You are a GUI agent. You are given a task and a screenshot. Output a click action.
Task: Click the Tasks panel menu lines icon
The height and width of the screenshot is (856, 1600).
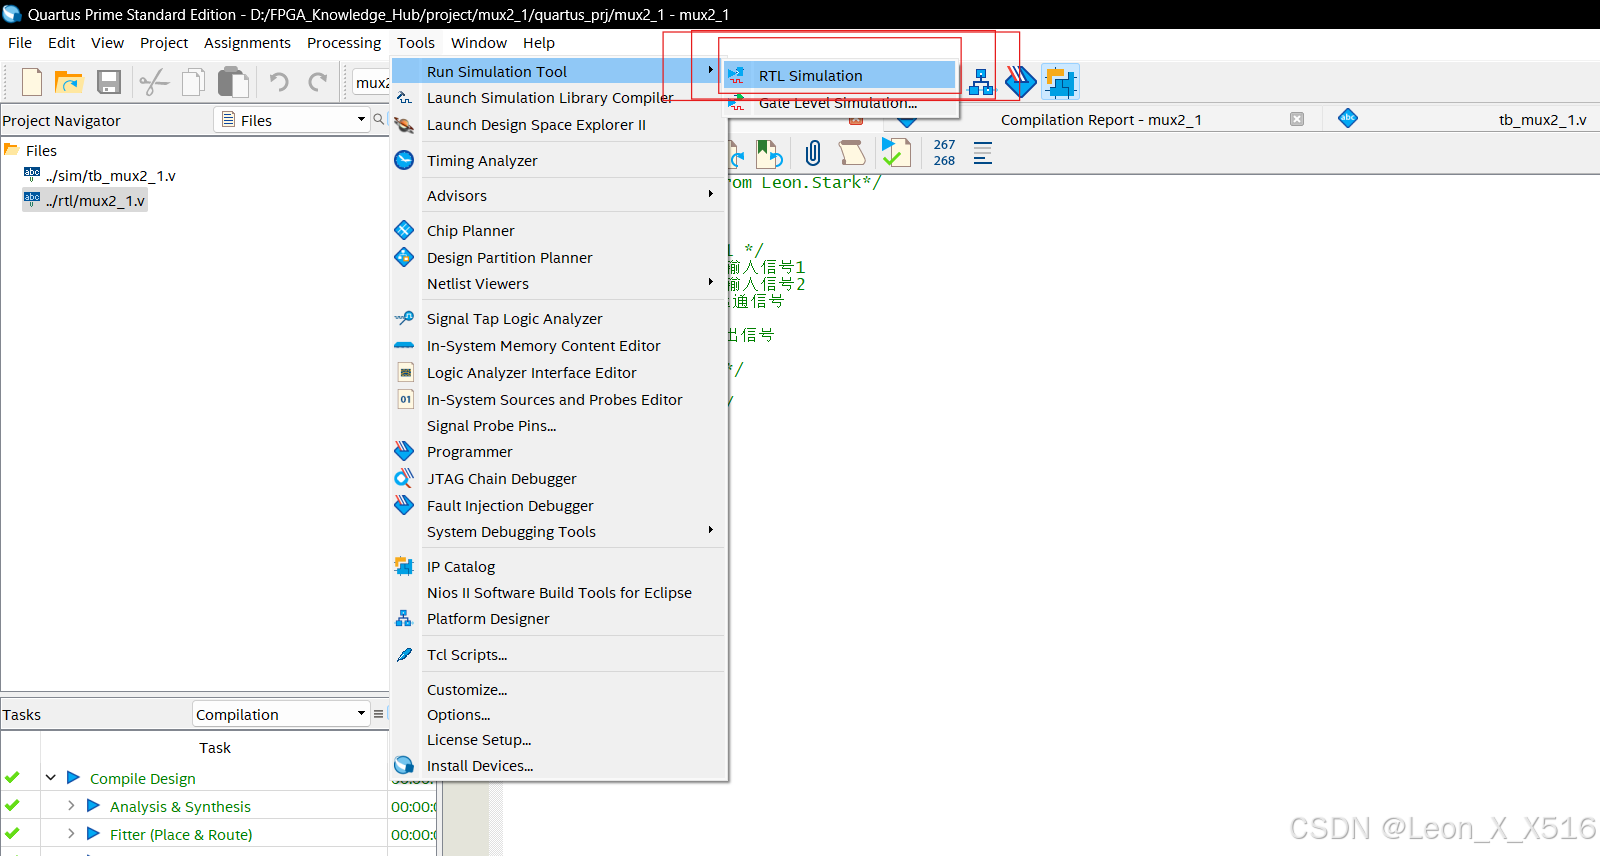tap(378, 714)
